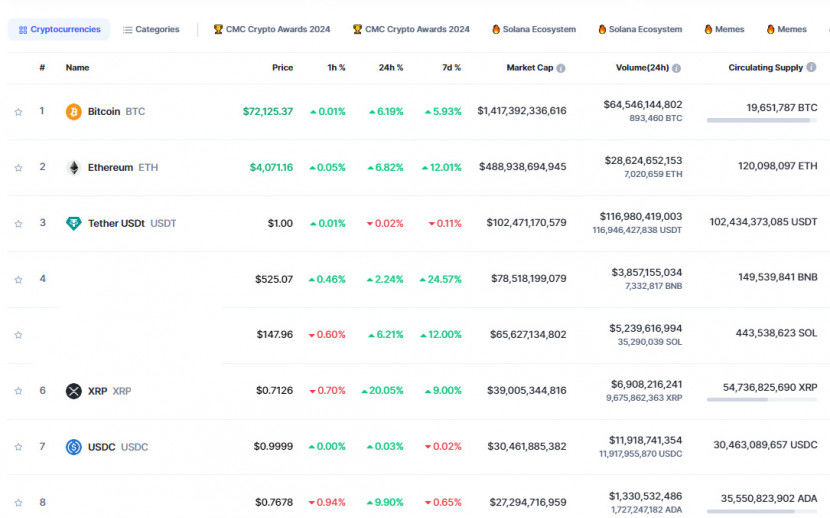Click Bitcoin price $72,125.37
Image resolution: width=830 pixels, height=518 pixels.
(x=268, y=112)
